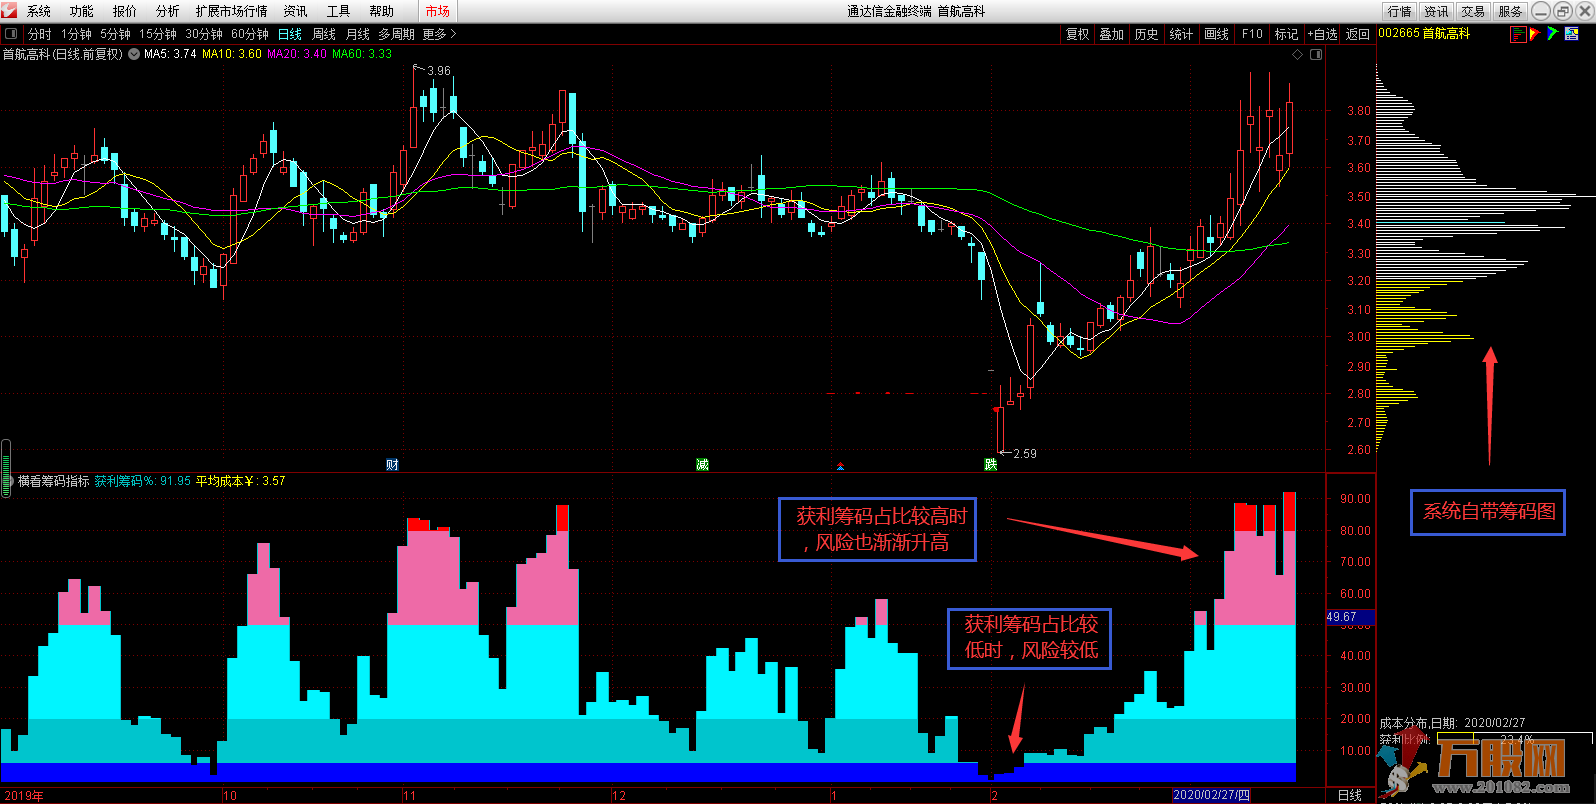
Task: Click the 2020/02/27/四 date marker
Action: pyautogui.click(x=1211, y=795)
